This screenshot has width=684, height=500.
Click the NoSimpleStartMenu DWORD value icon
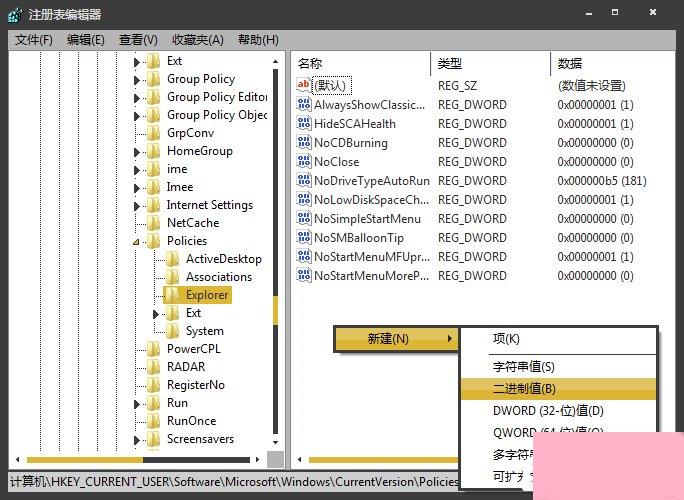tap(304, 218)
